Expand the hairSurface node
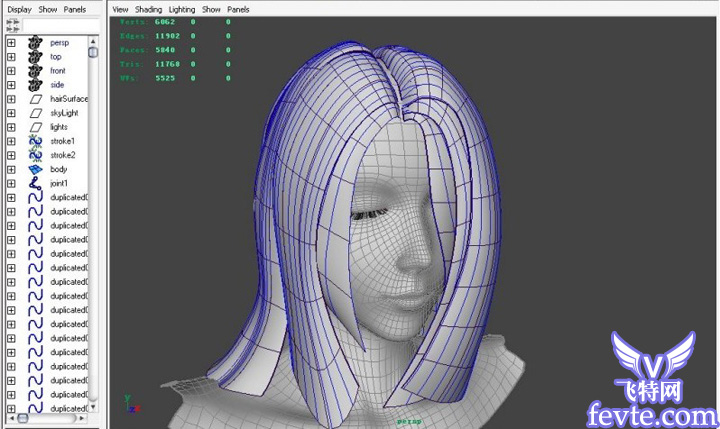Screen dimensions: 720x429 point(11,99)
